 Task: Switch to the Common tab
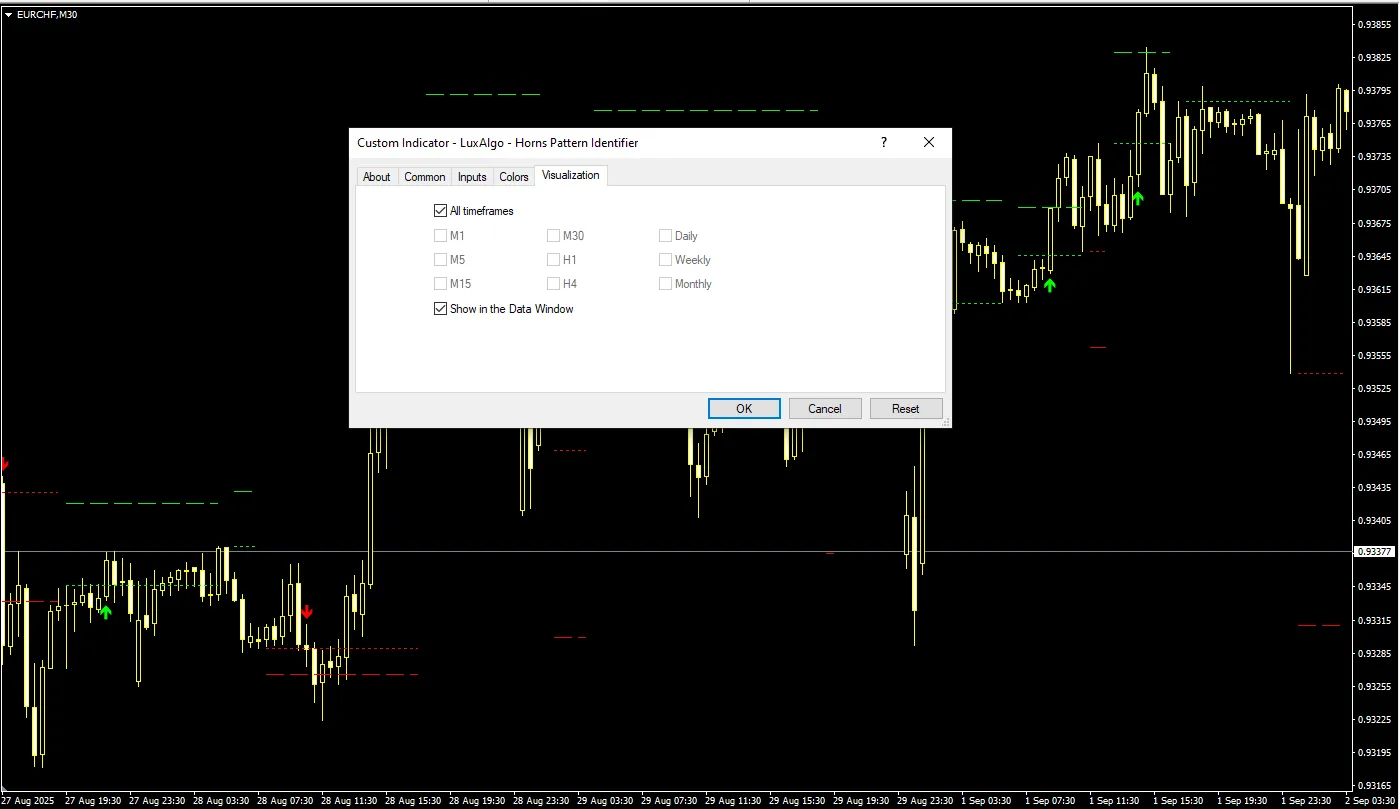424,176
